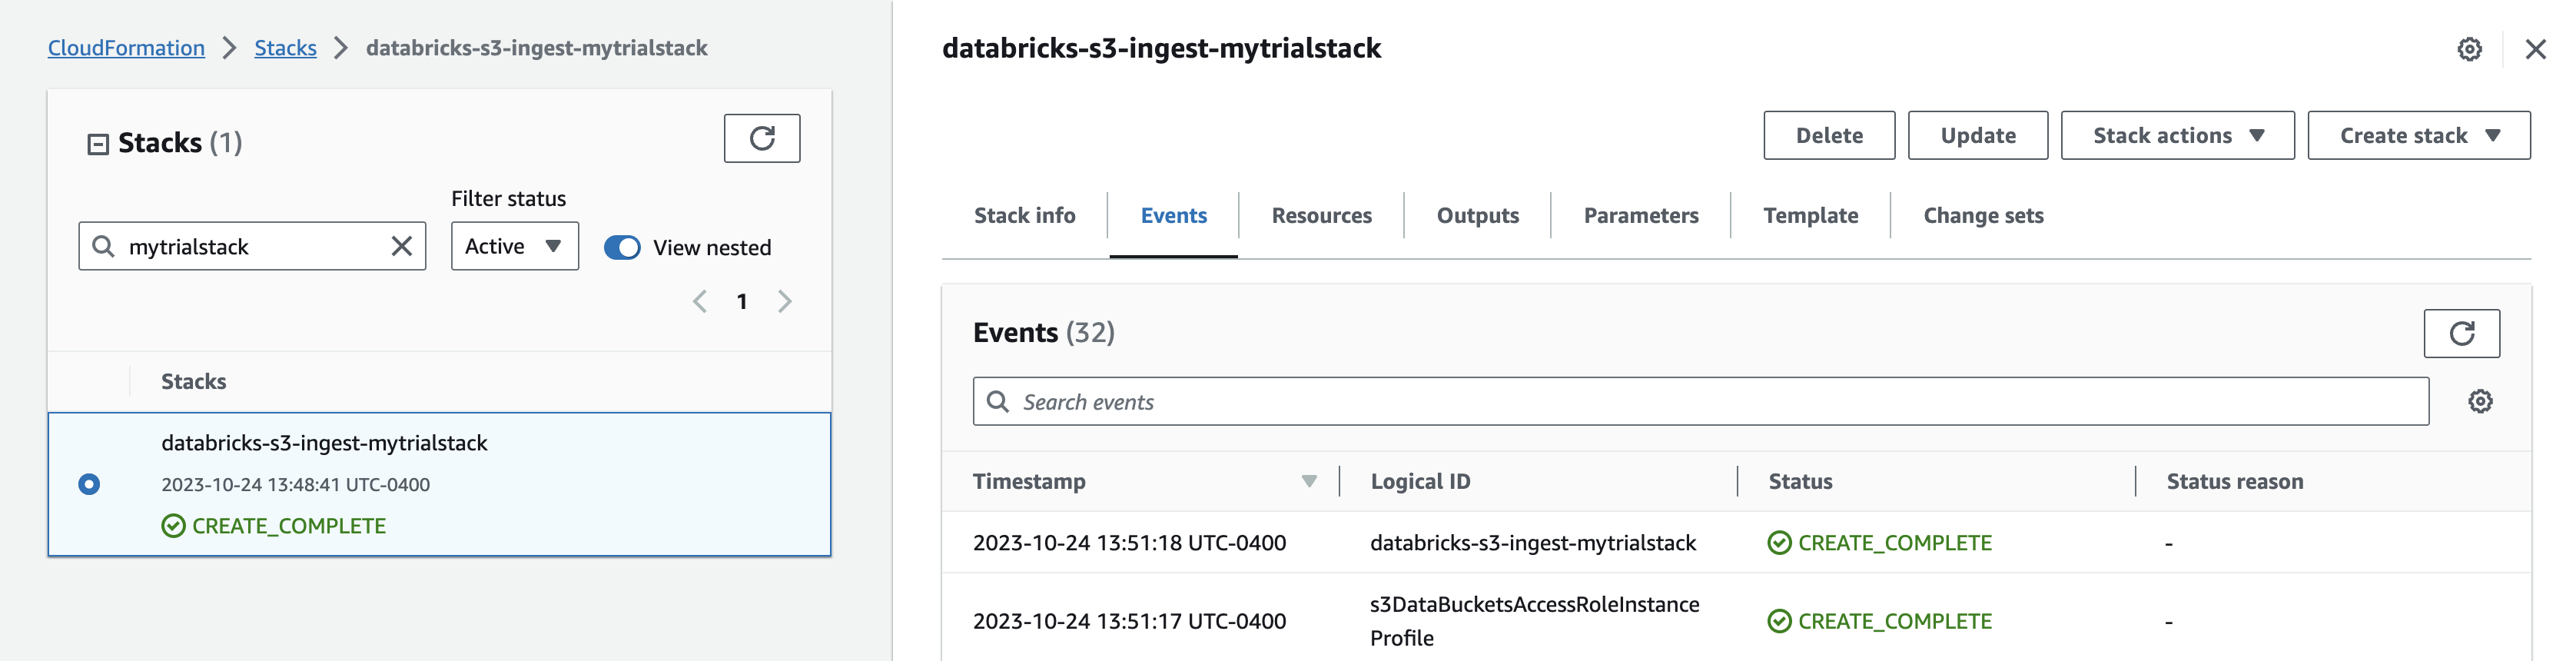Viewport: 2576px width, 661px height.
Task: Click page number 1 in pagination
Action: pos(742,301)
